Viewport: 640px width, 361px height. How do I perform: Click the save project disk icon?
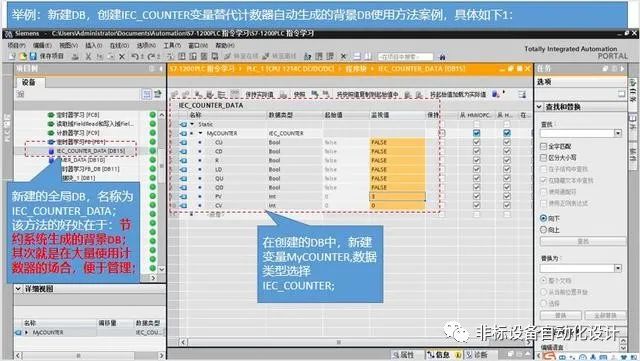(x=33, y=56)
